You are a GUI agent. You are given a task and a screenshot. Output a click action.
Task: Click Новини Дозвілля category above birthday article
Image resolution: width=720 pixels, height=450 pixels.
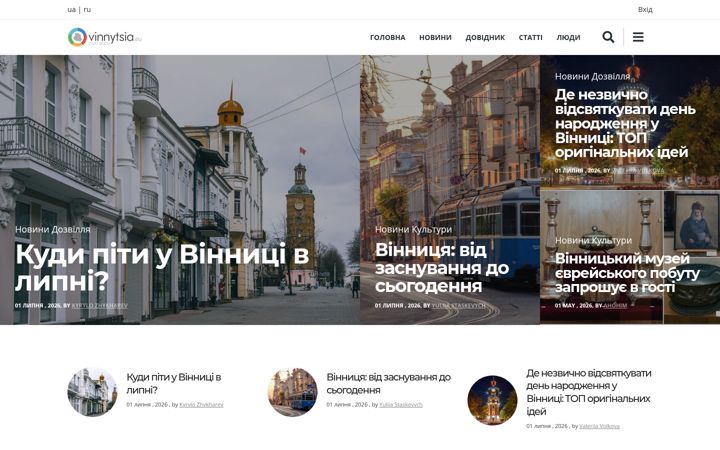click(x=592, y=77)
